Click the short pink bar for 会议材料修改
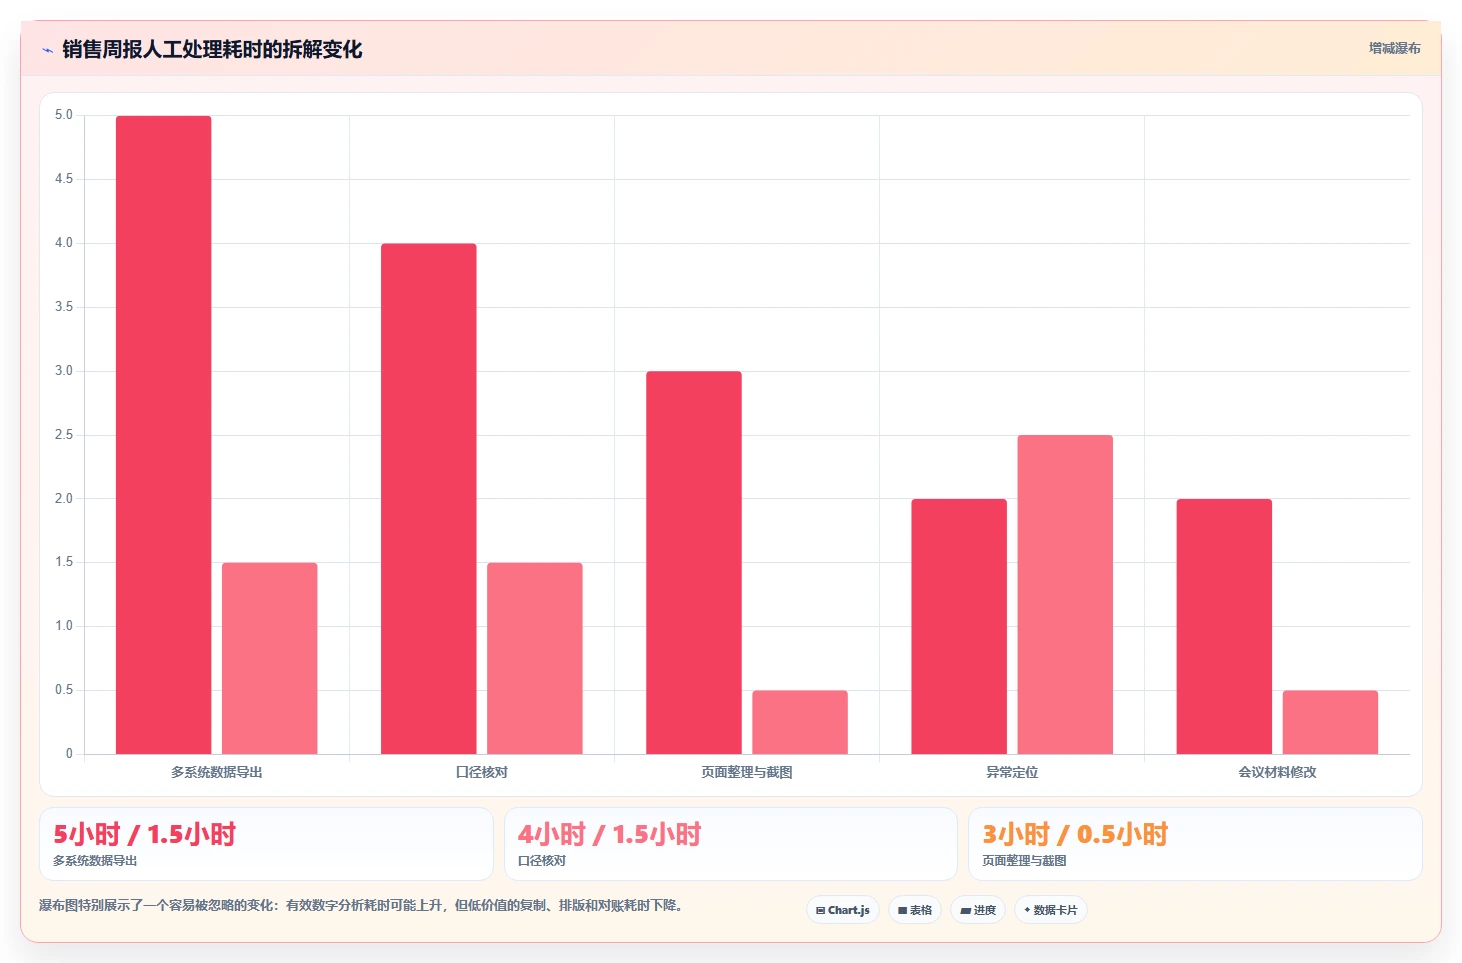 click(1330, 722)
